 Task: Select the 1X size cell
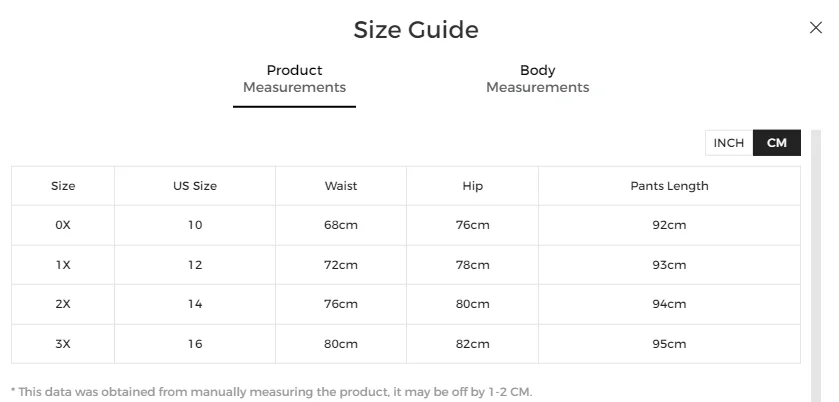pyautogui.click(x=63, y=265)
